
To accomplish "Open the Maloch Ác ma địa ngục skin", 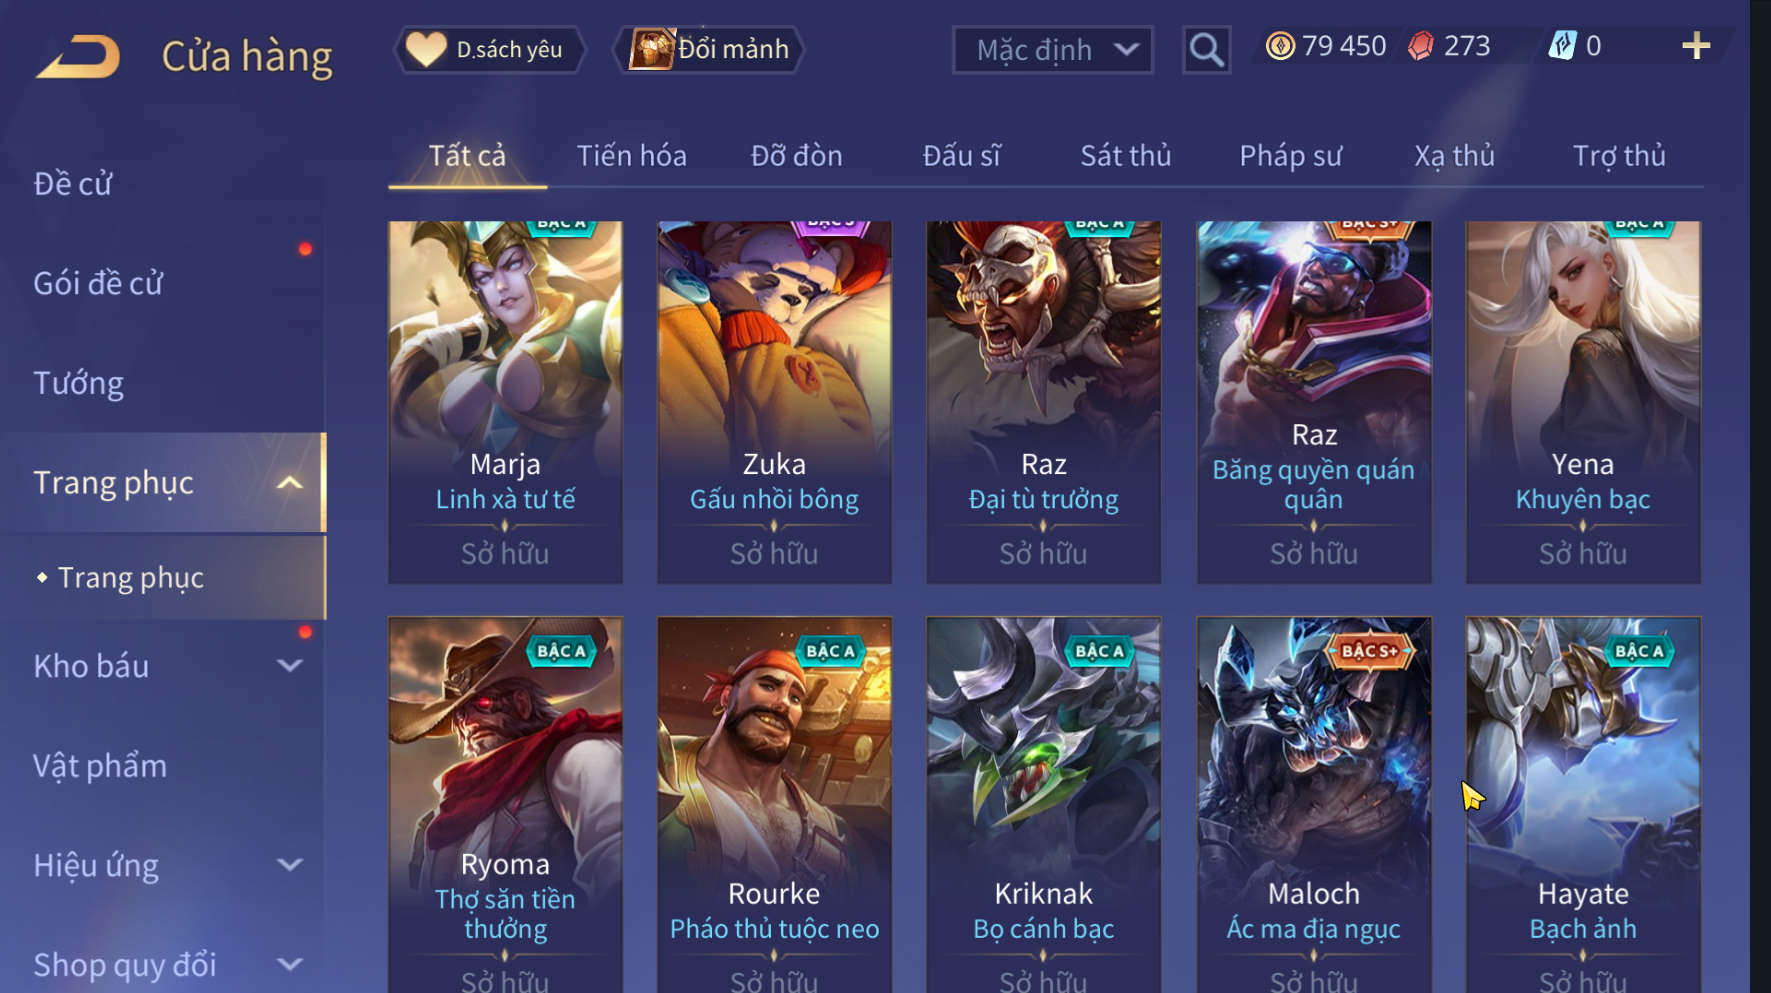I will coord(1313,805).
